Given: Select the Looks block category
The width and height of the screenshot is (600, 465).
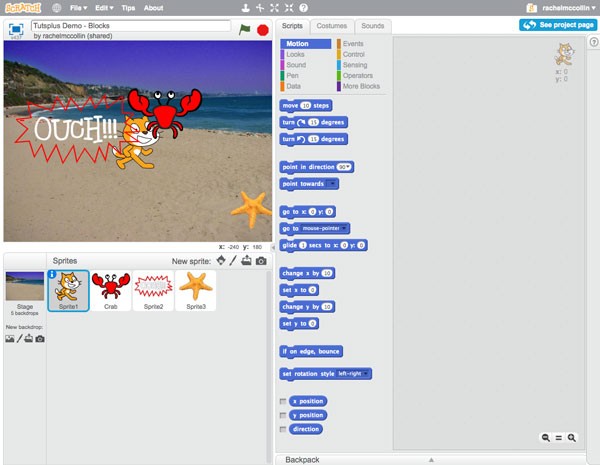Looking at the screenshot, I should click(295, 54).
